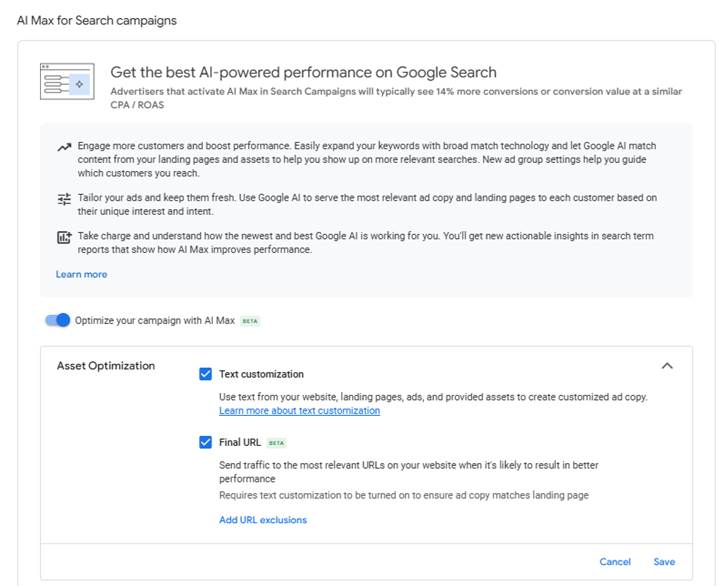Click the tune sliders icon
The width and height of the screenshot is (724, 586).
[65, 199]
